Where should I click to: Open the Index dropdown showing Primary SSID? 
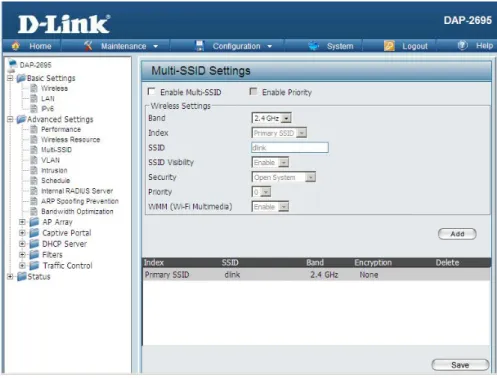279,133
